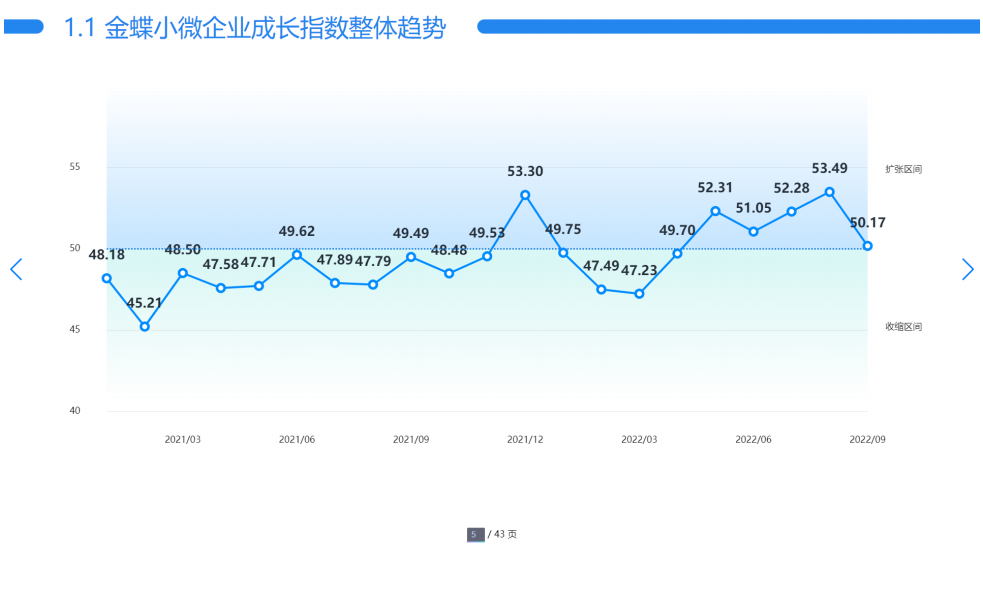983x604 pixels.
Task: Click the 2021/06 x-axis label
Action: tap(297, 440)
